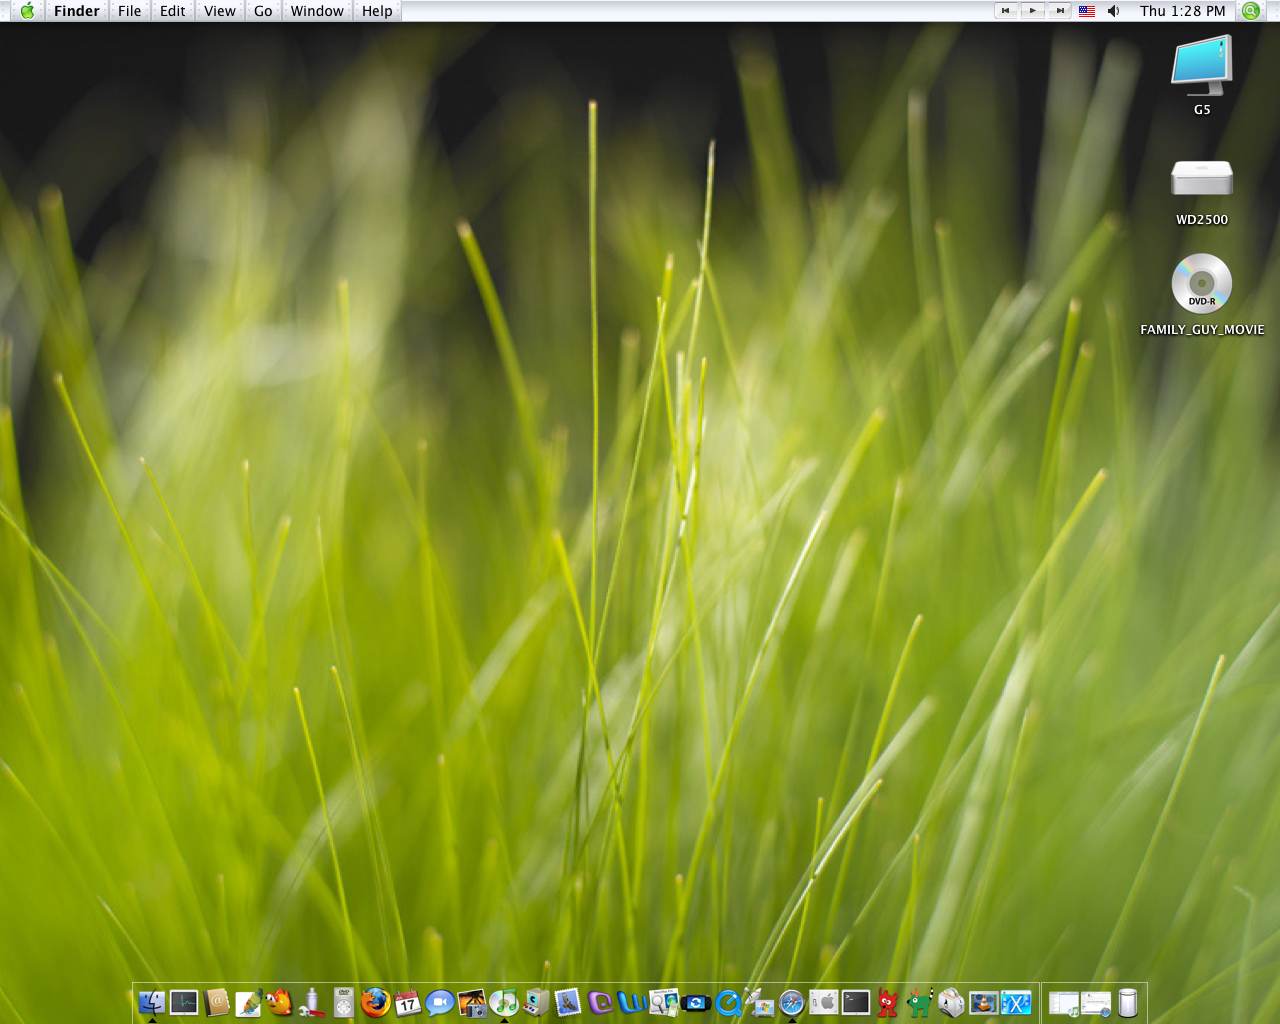Click the volume speaker icon
This screenshot has width=1280, height=1024.
[x=1114, y=11]
